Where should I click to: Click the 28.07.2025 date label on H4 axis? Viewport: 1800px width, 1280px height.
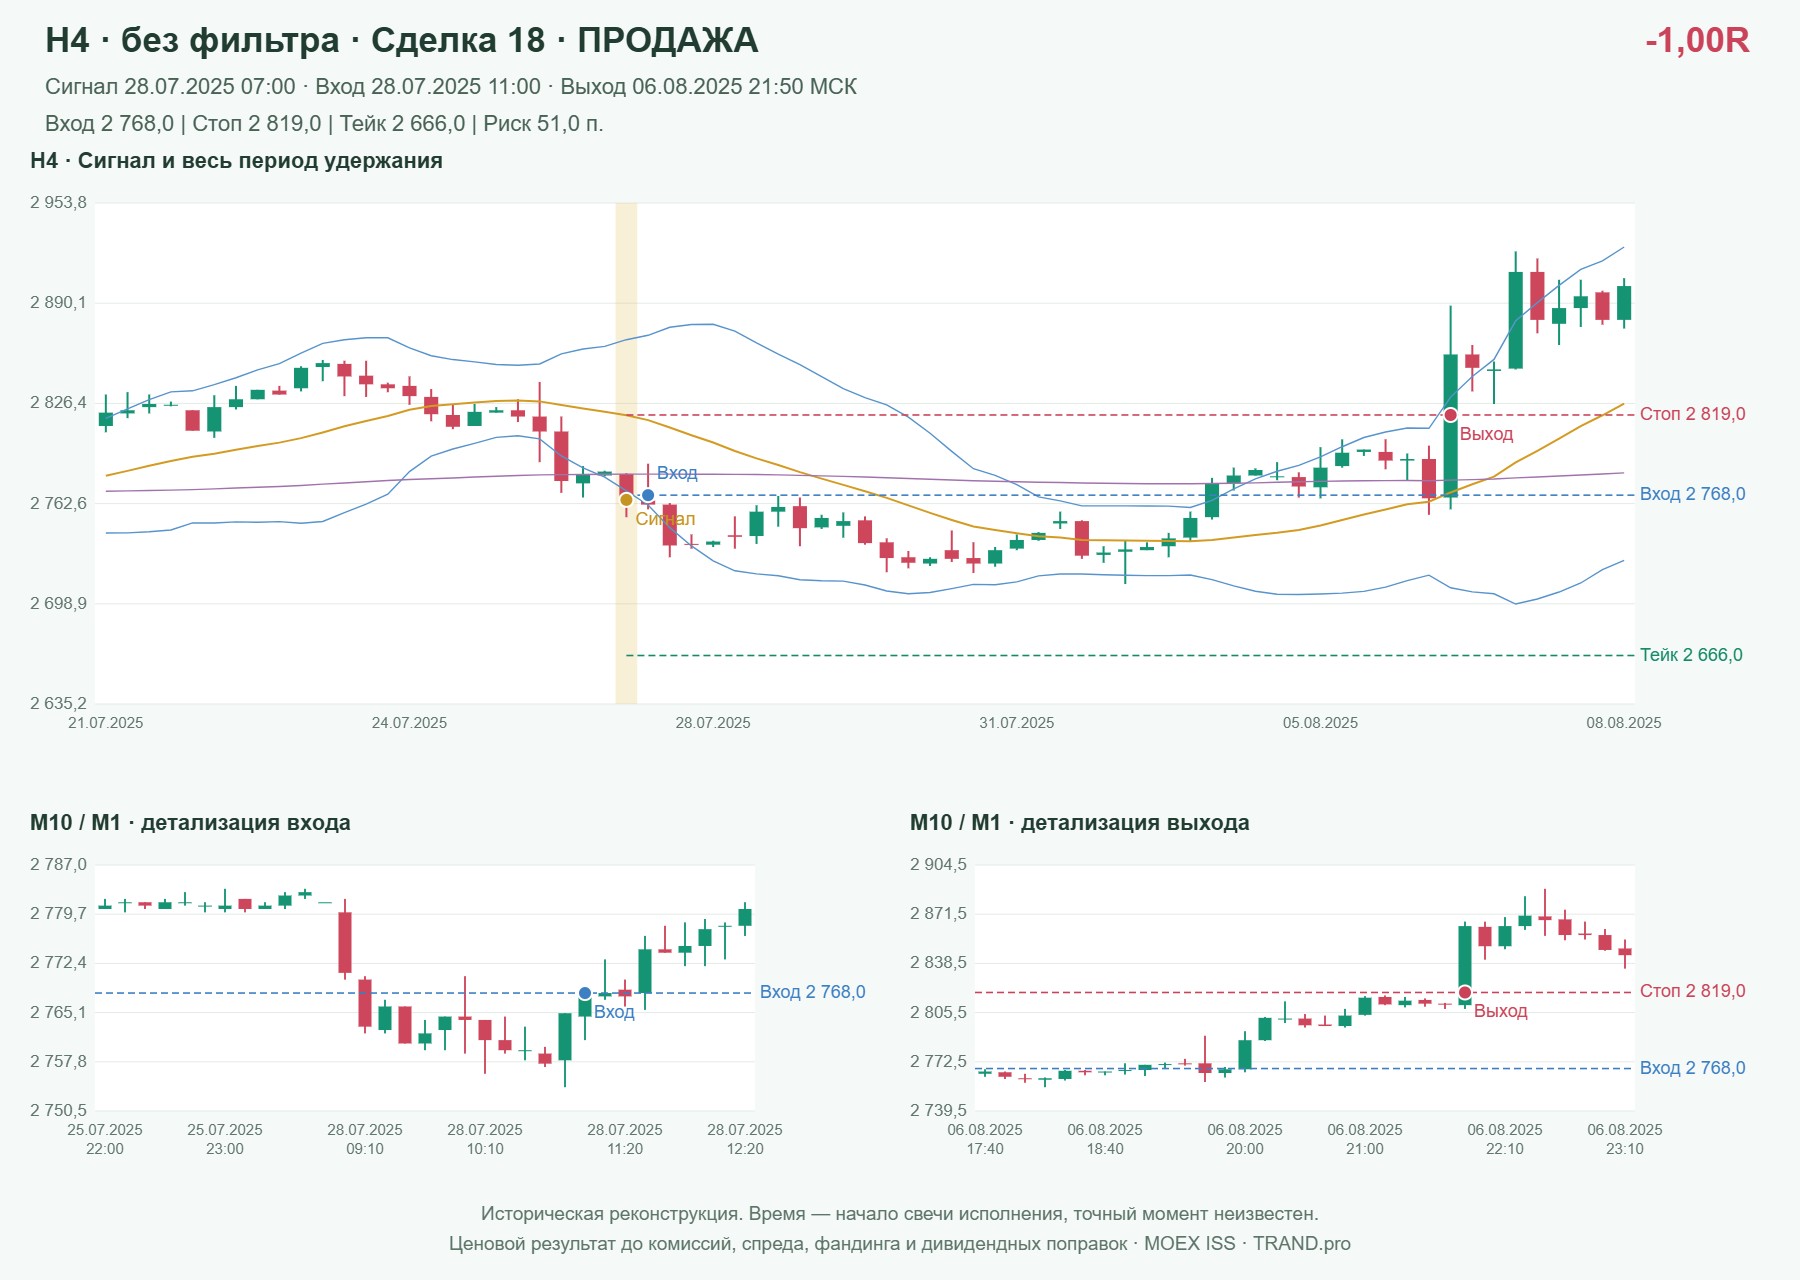713,723
